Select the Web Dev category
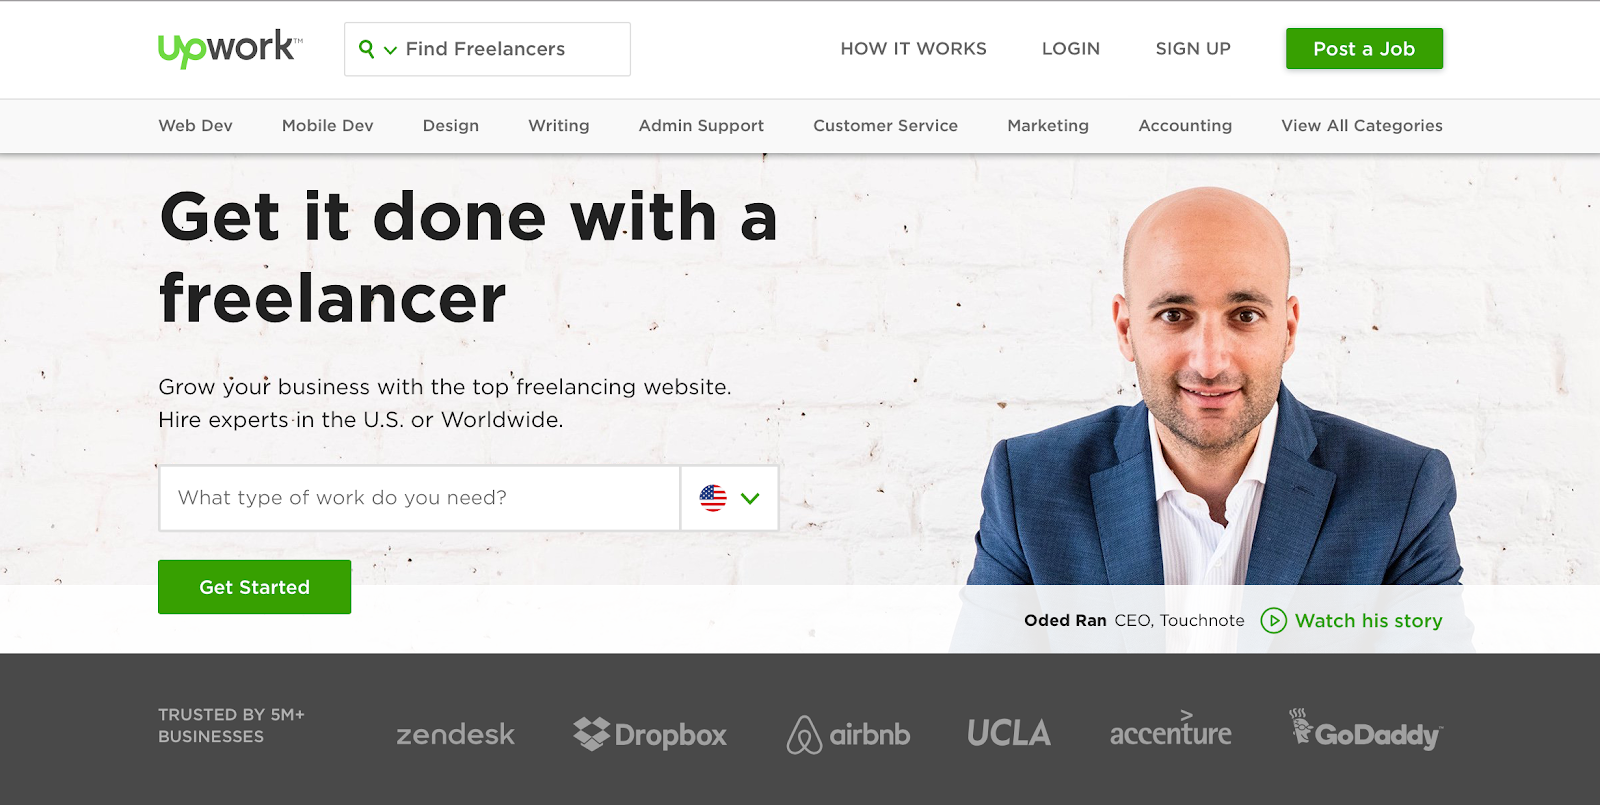This screenshot has width=1600, height=805. (195, 126)
